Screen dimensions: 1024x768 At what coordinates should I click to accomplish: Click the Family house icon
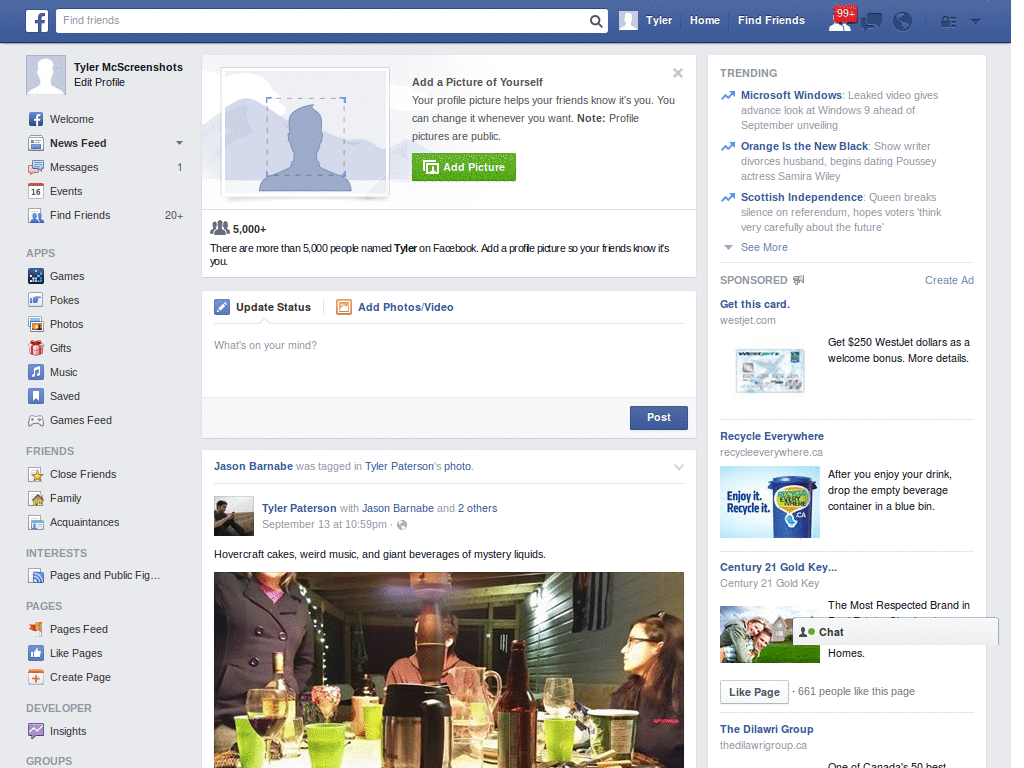click(x=36, y=498)
